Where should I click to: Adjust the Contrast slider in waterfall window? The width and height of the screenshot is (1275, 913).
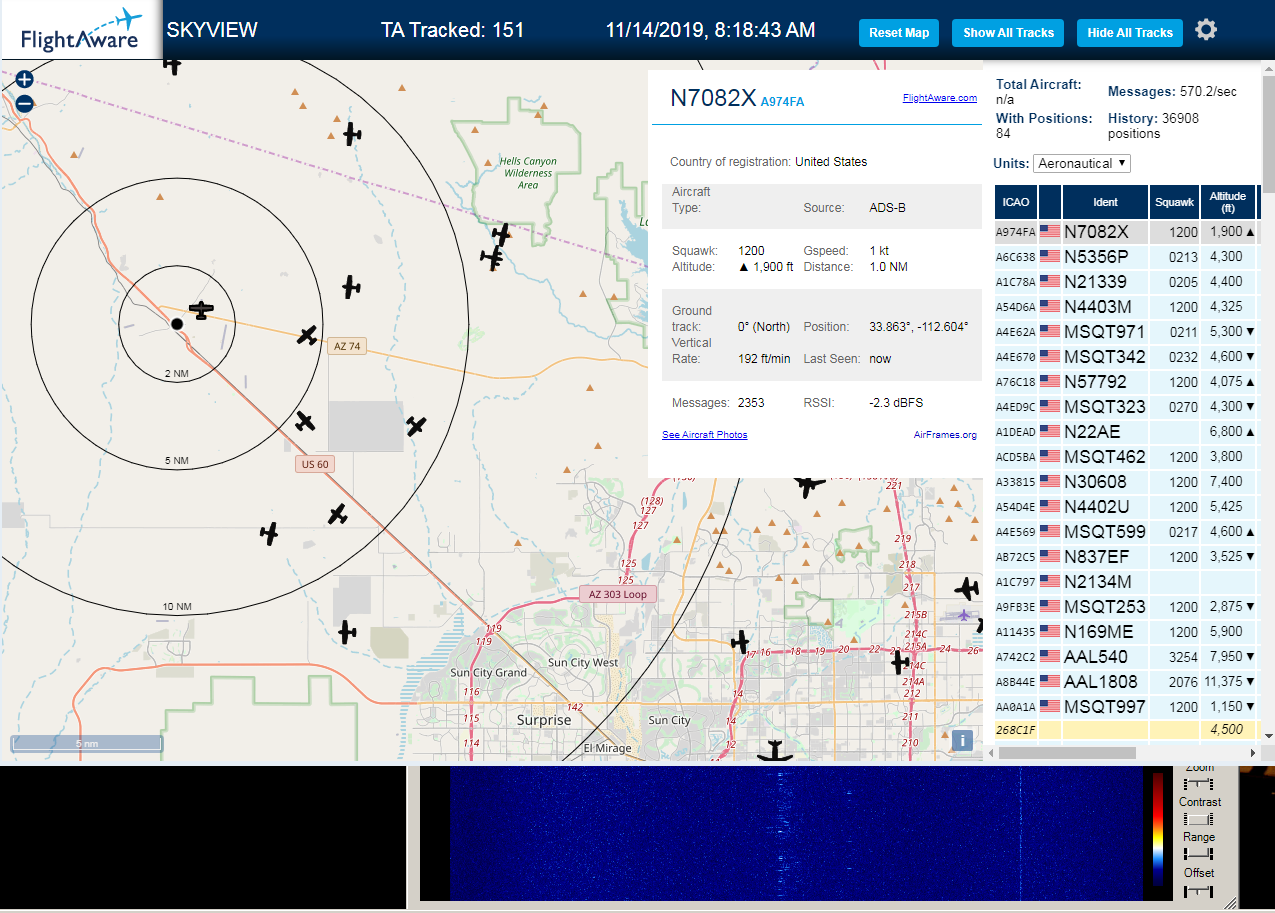1198,819
